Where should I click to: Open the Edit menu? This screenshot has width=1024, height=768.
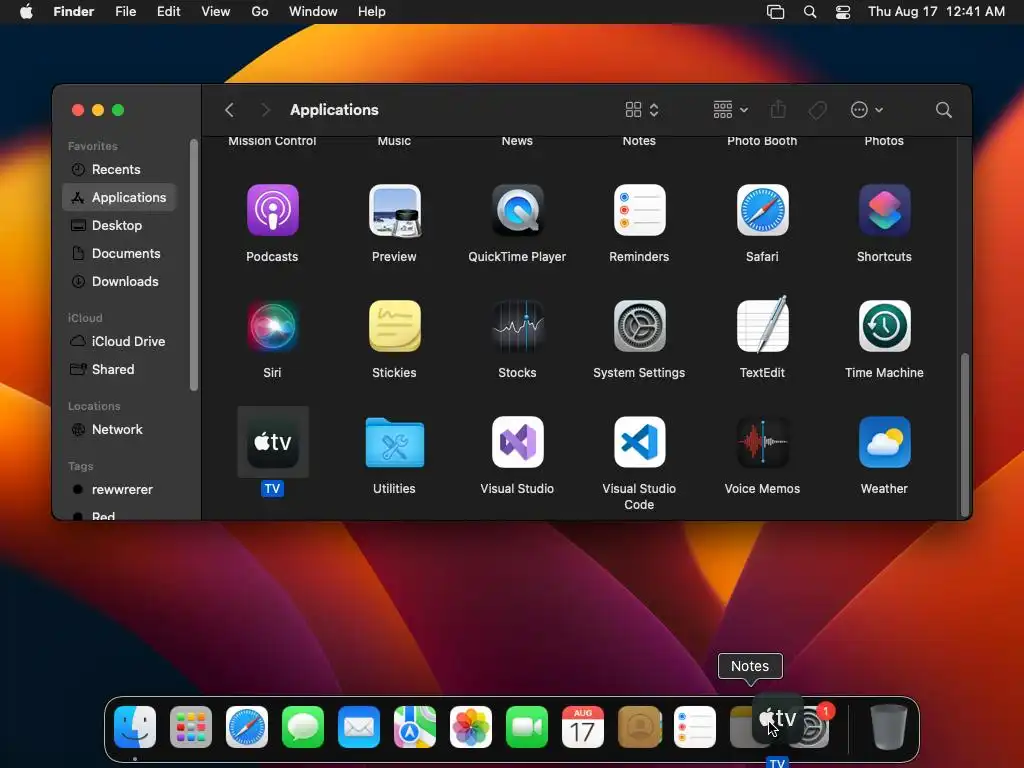click(x=168, y=12)
